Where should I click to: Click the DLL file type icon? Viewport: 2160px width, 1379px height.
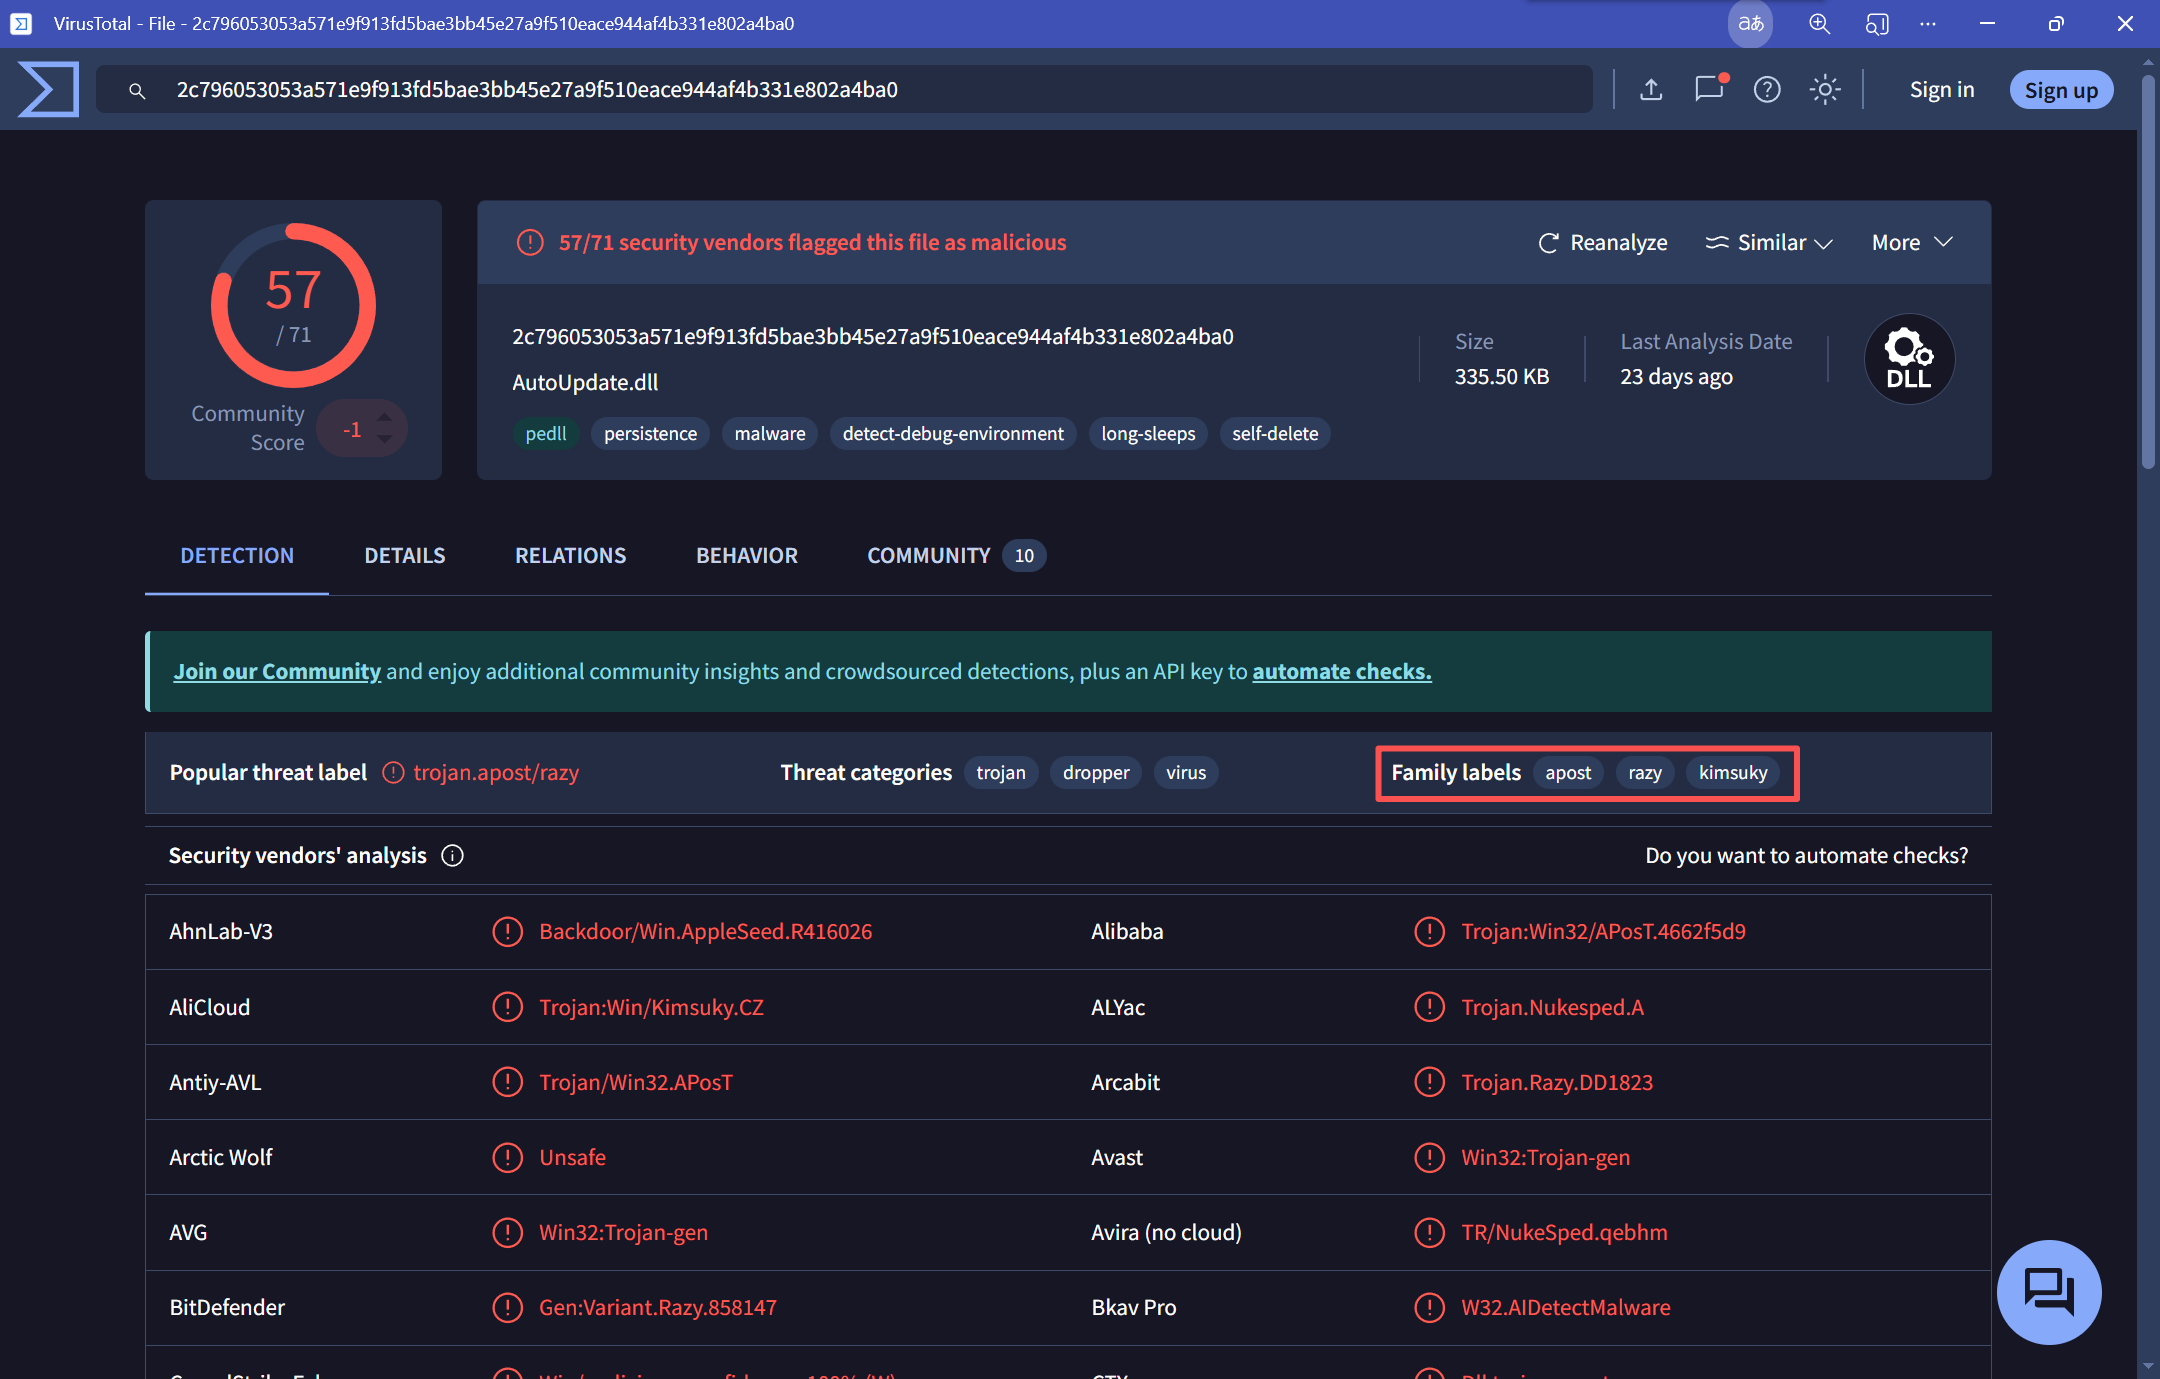1909,359
